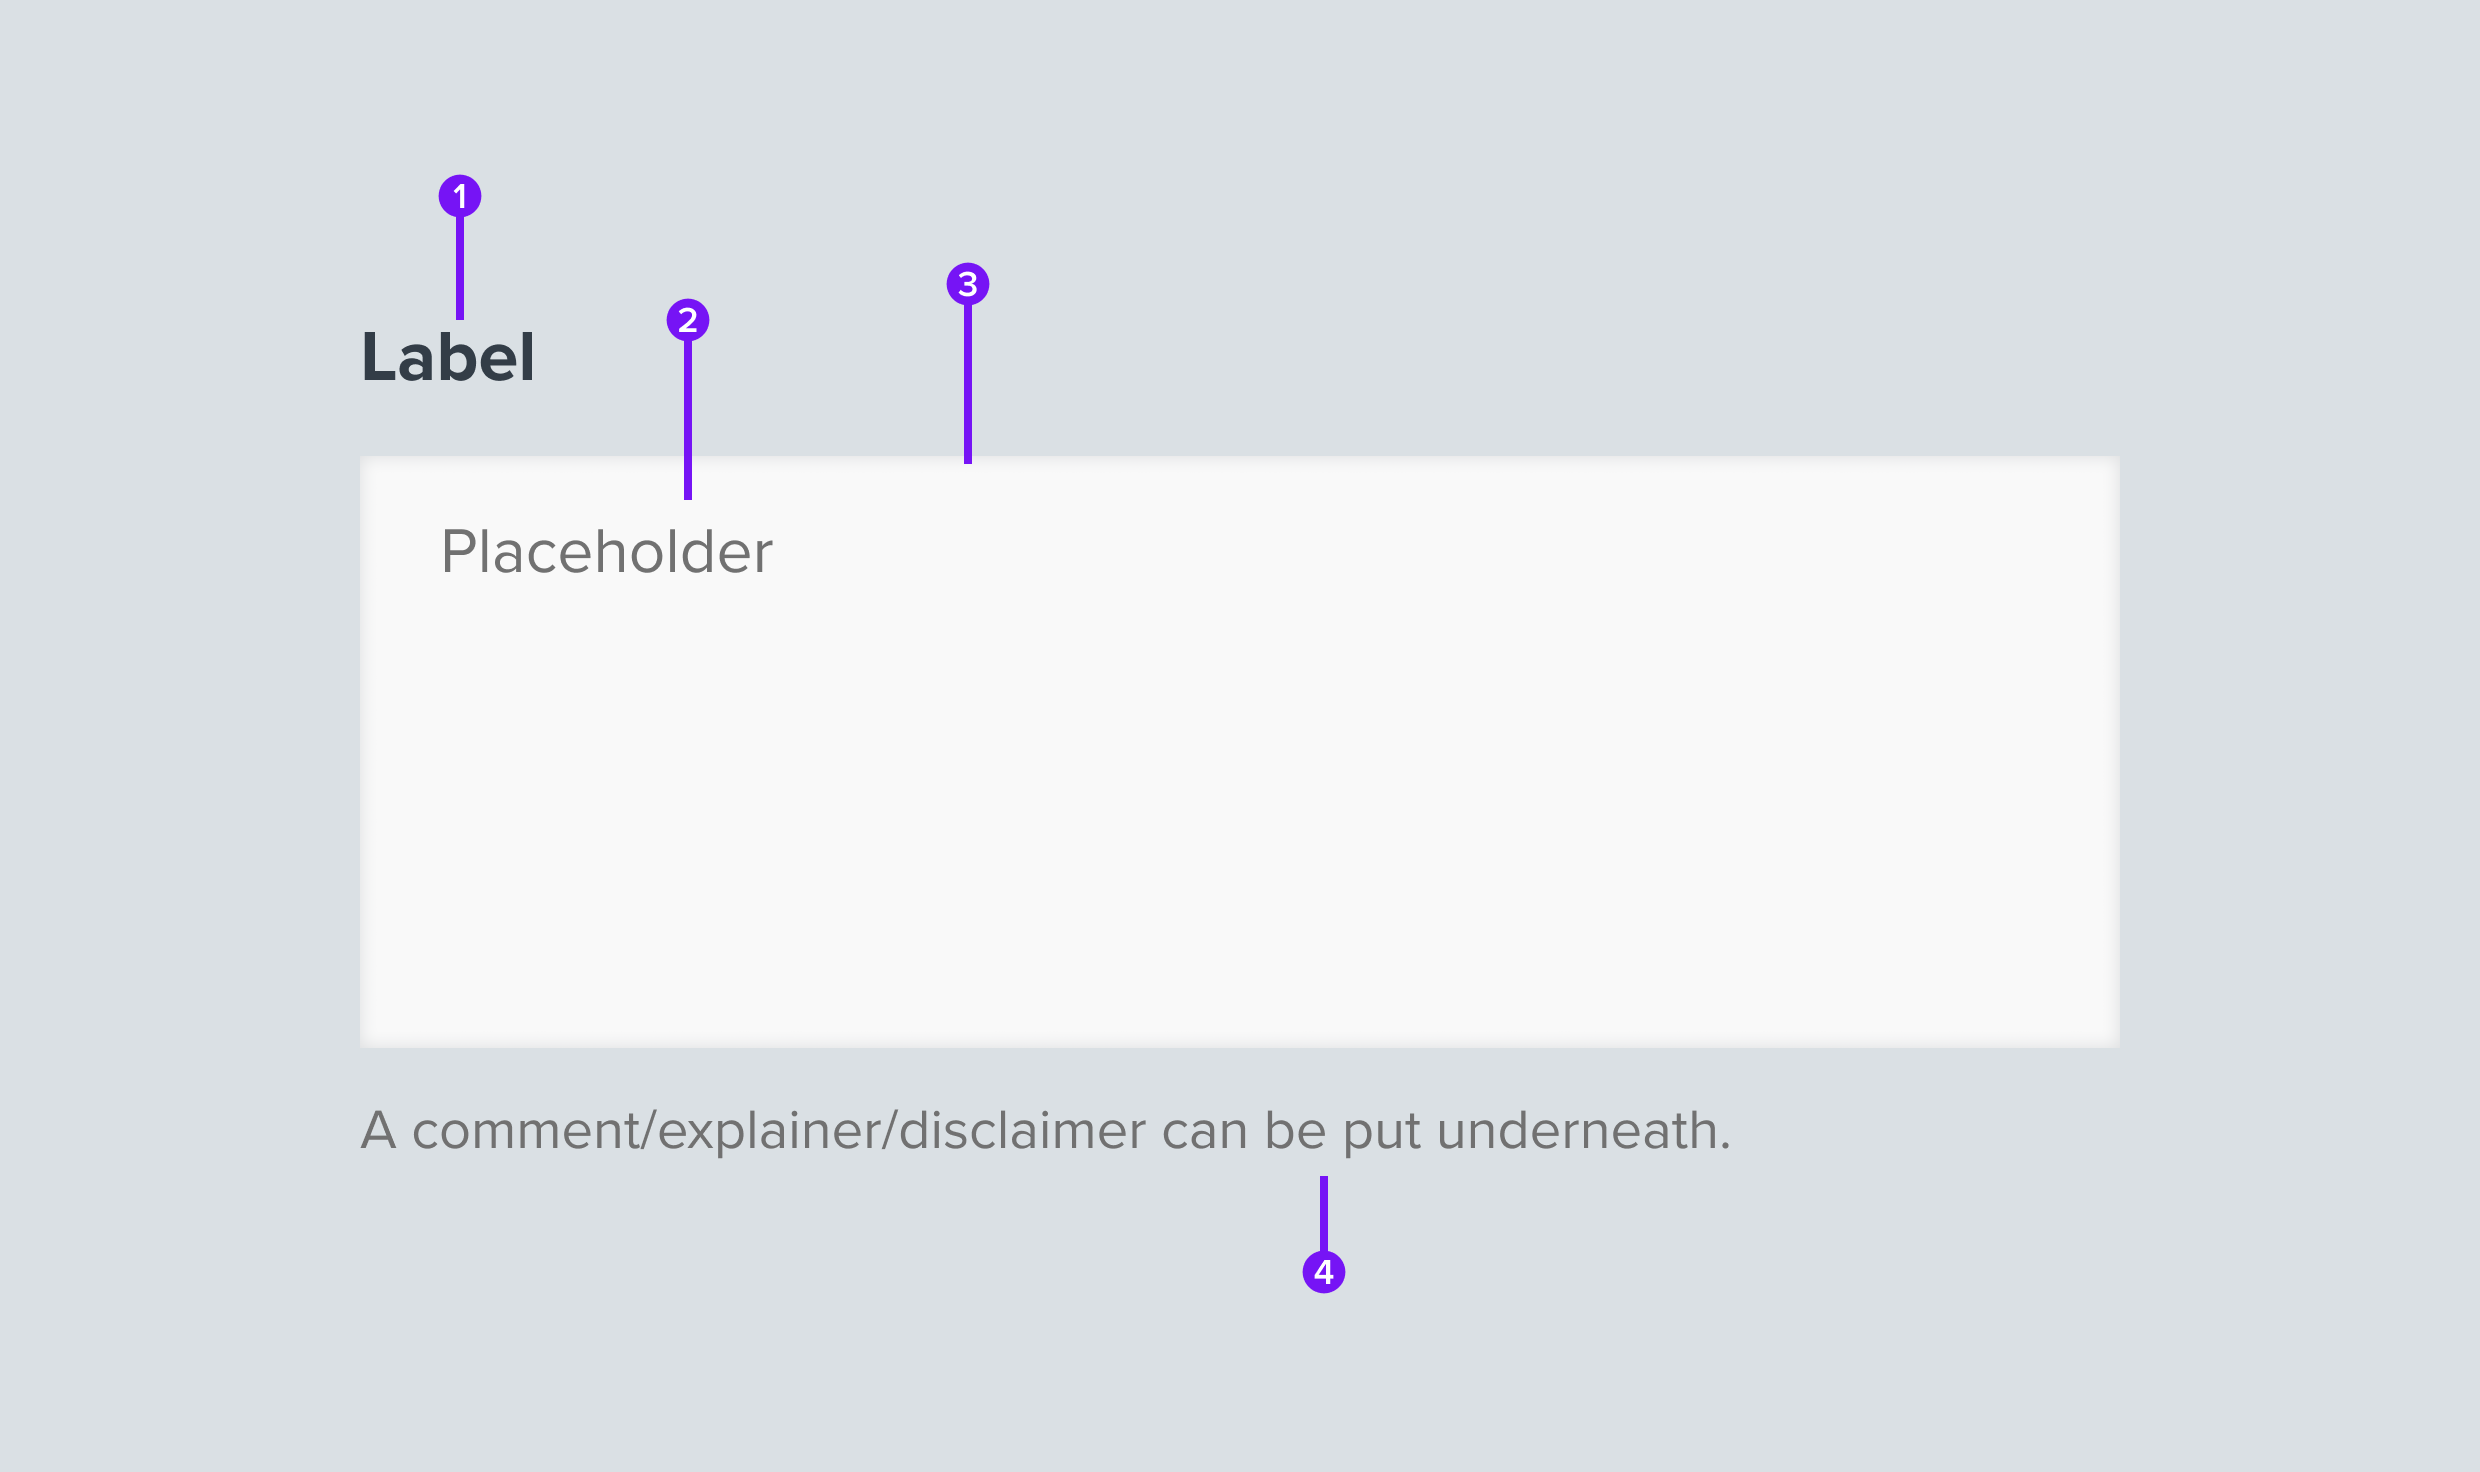Click the purple line below marker 1
Viewport: 2480px width, 1472px height.
460,268
